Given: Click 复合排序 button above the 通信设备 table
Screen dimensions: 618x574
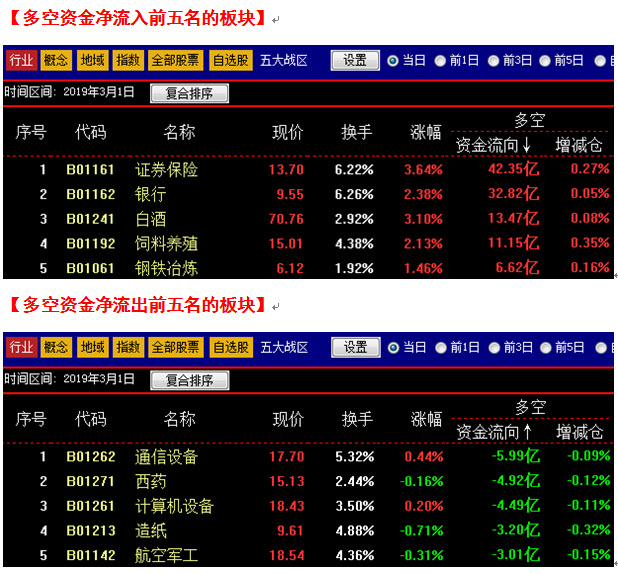Looking at the screenshot, I should click(x=189, y=380).
